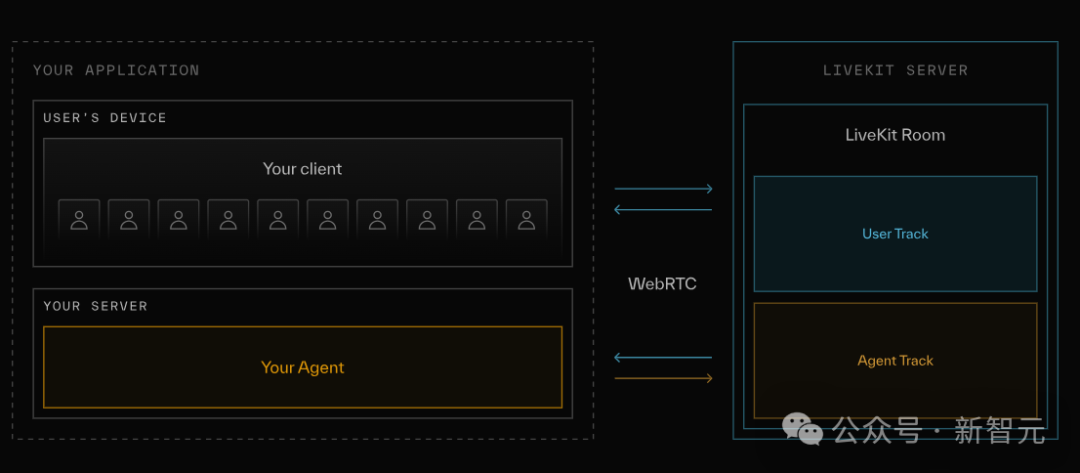Click the LIVEKIT SERVER heading

(895, 71)
